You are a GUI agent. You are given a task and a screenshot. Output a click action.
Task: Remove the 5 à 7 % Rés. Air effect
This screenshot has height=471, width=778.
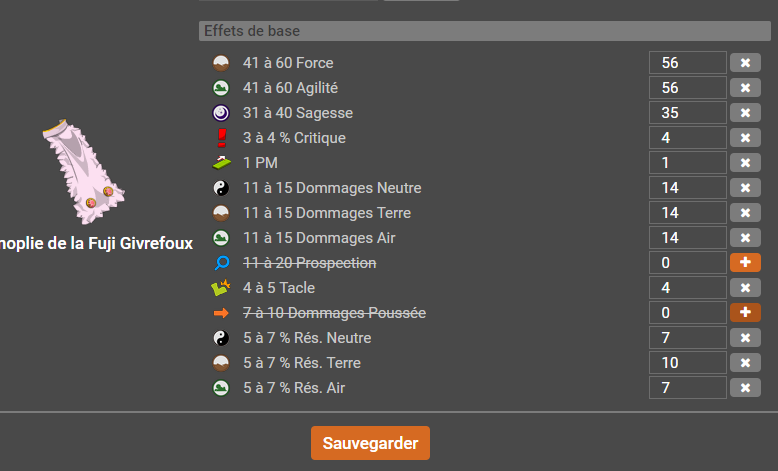pyautogui.click(x=745, y=388)
